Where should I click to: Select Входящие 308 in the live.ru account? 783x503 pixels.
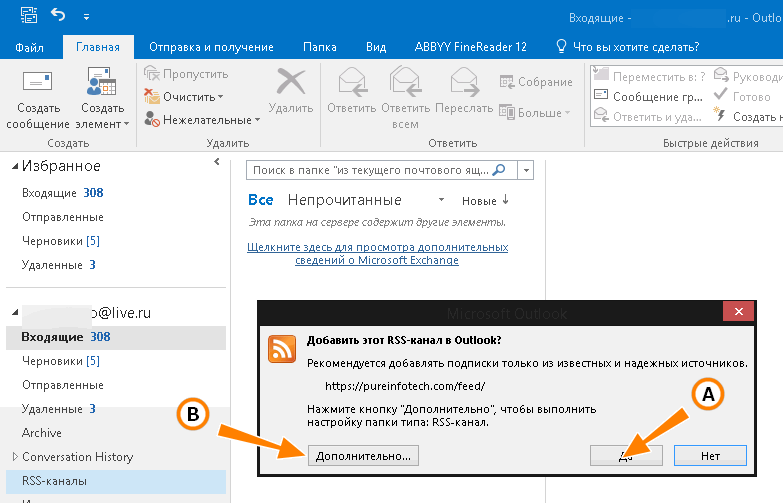click(116, 337)
